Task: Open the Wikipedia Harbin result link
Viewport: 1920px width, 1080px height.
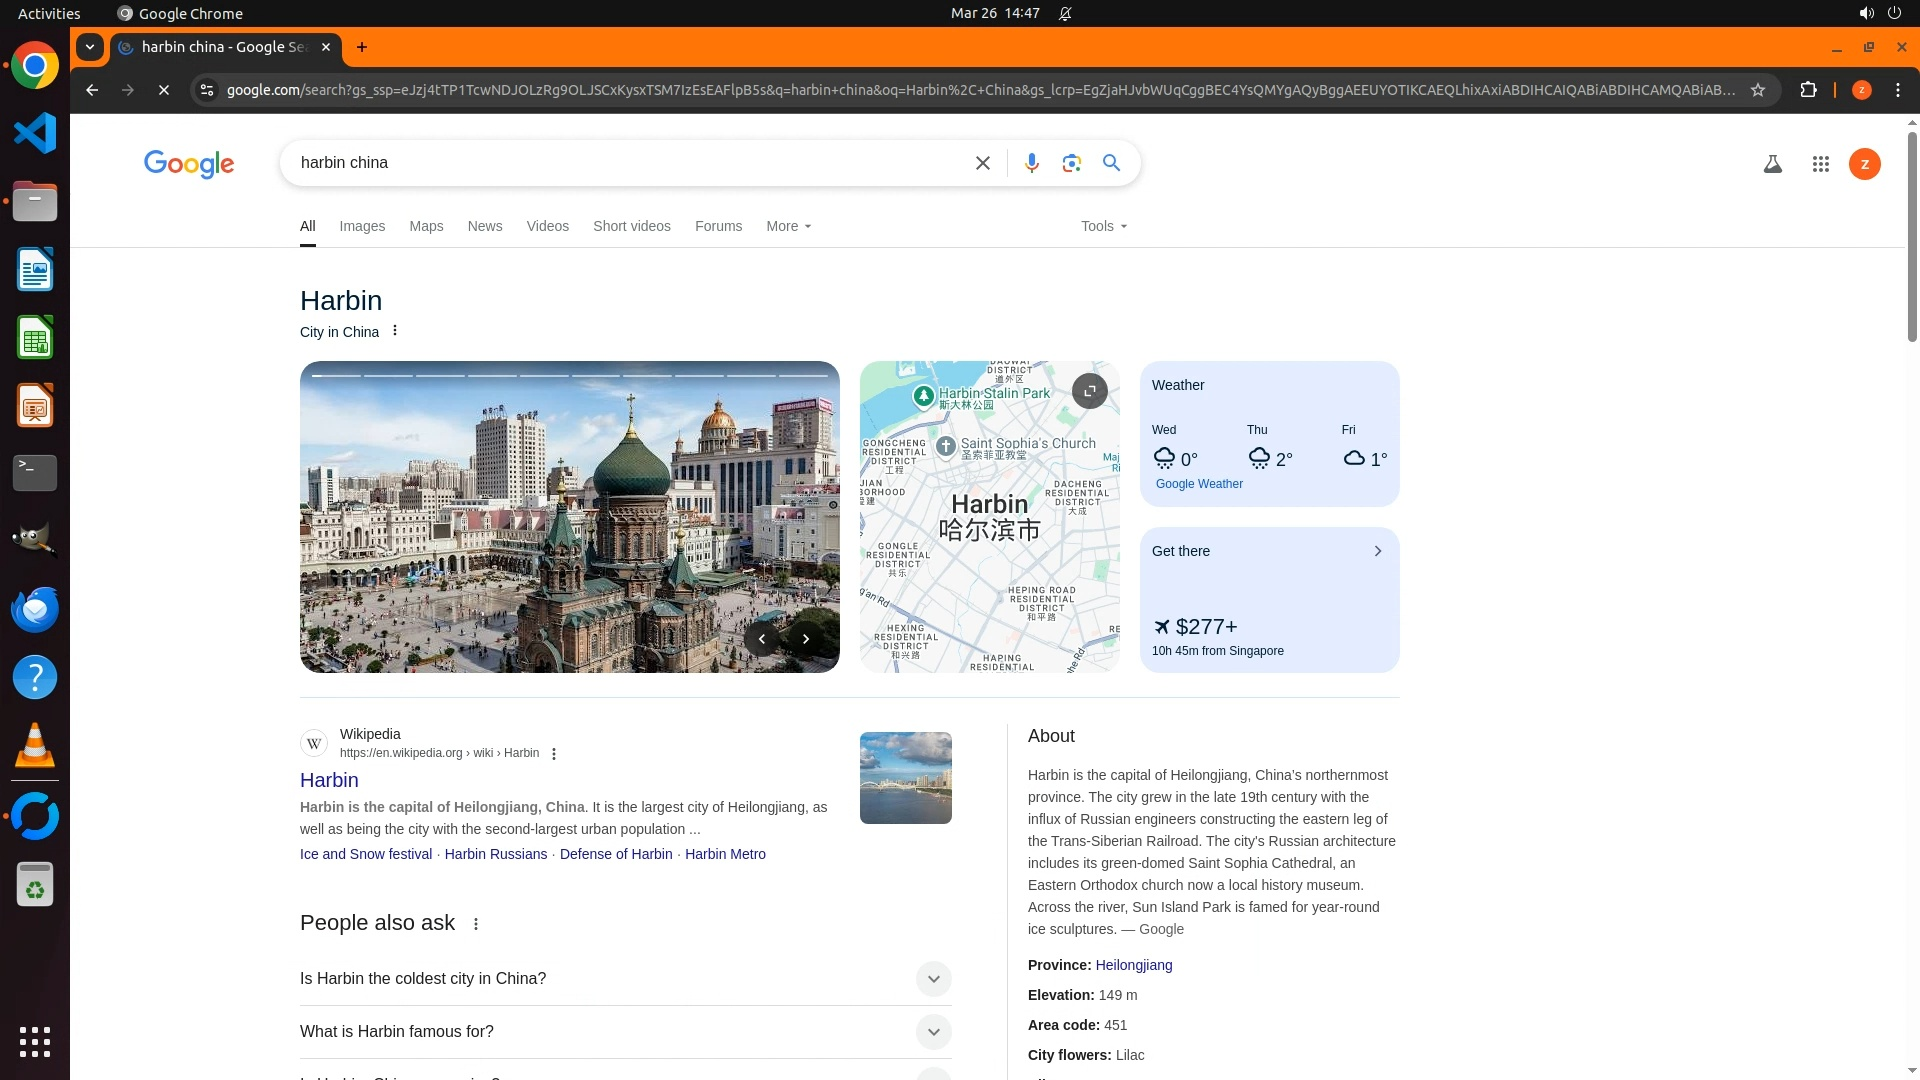Action: [329, 780]
